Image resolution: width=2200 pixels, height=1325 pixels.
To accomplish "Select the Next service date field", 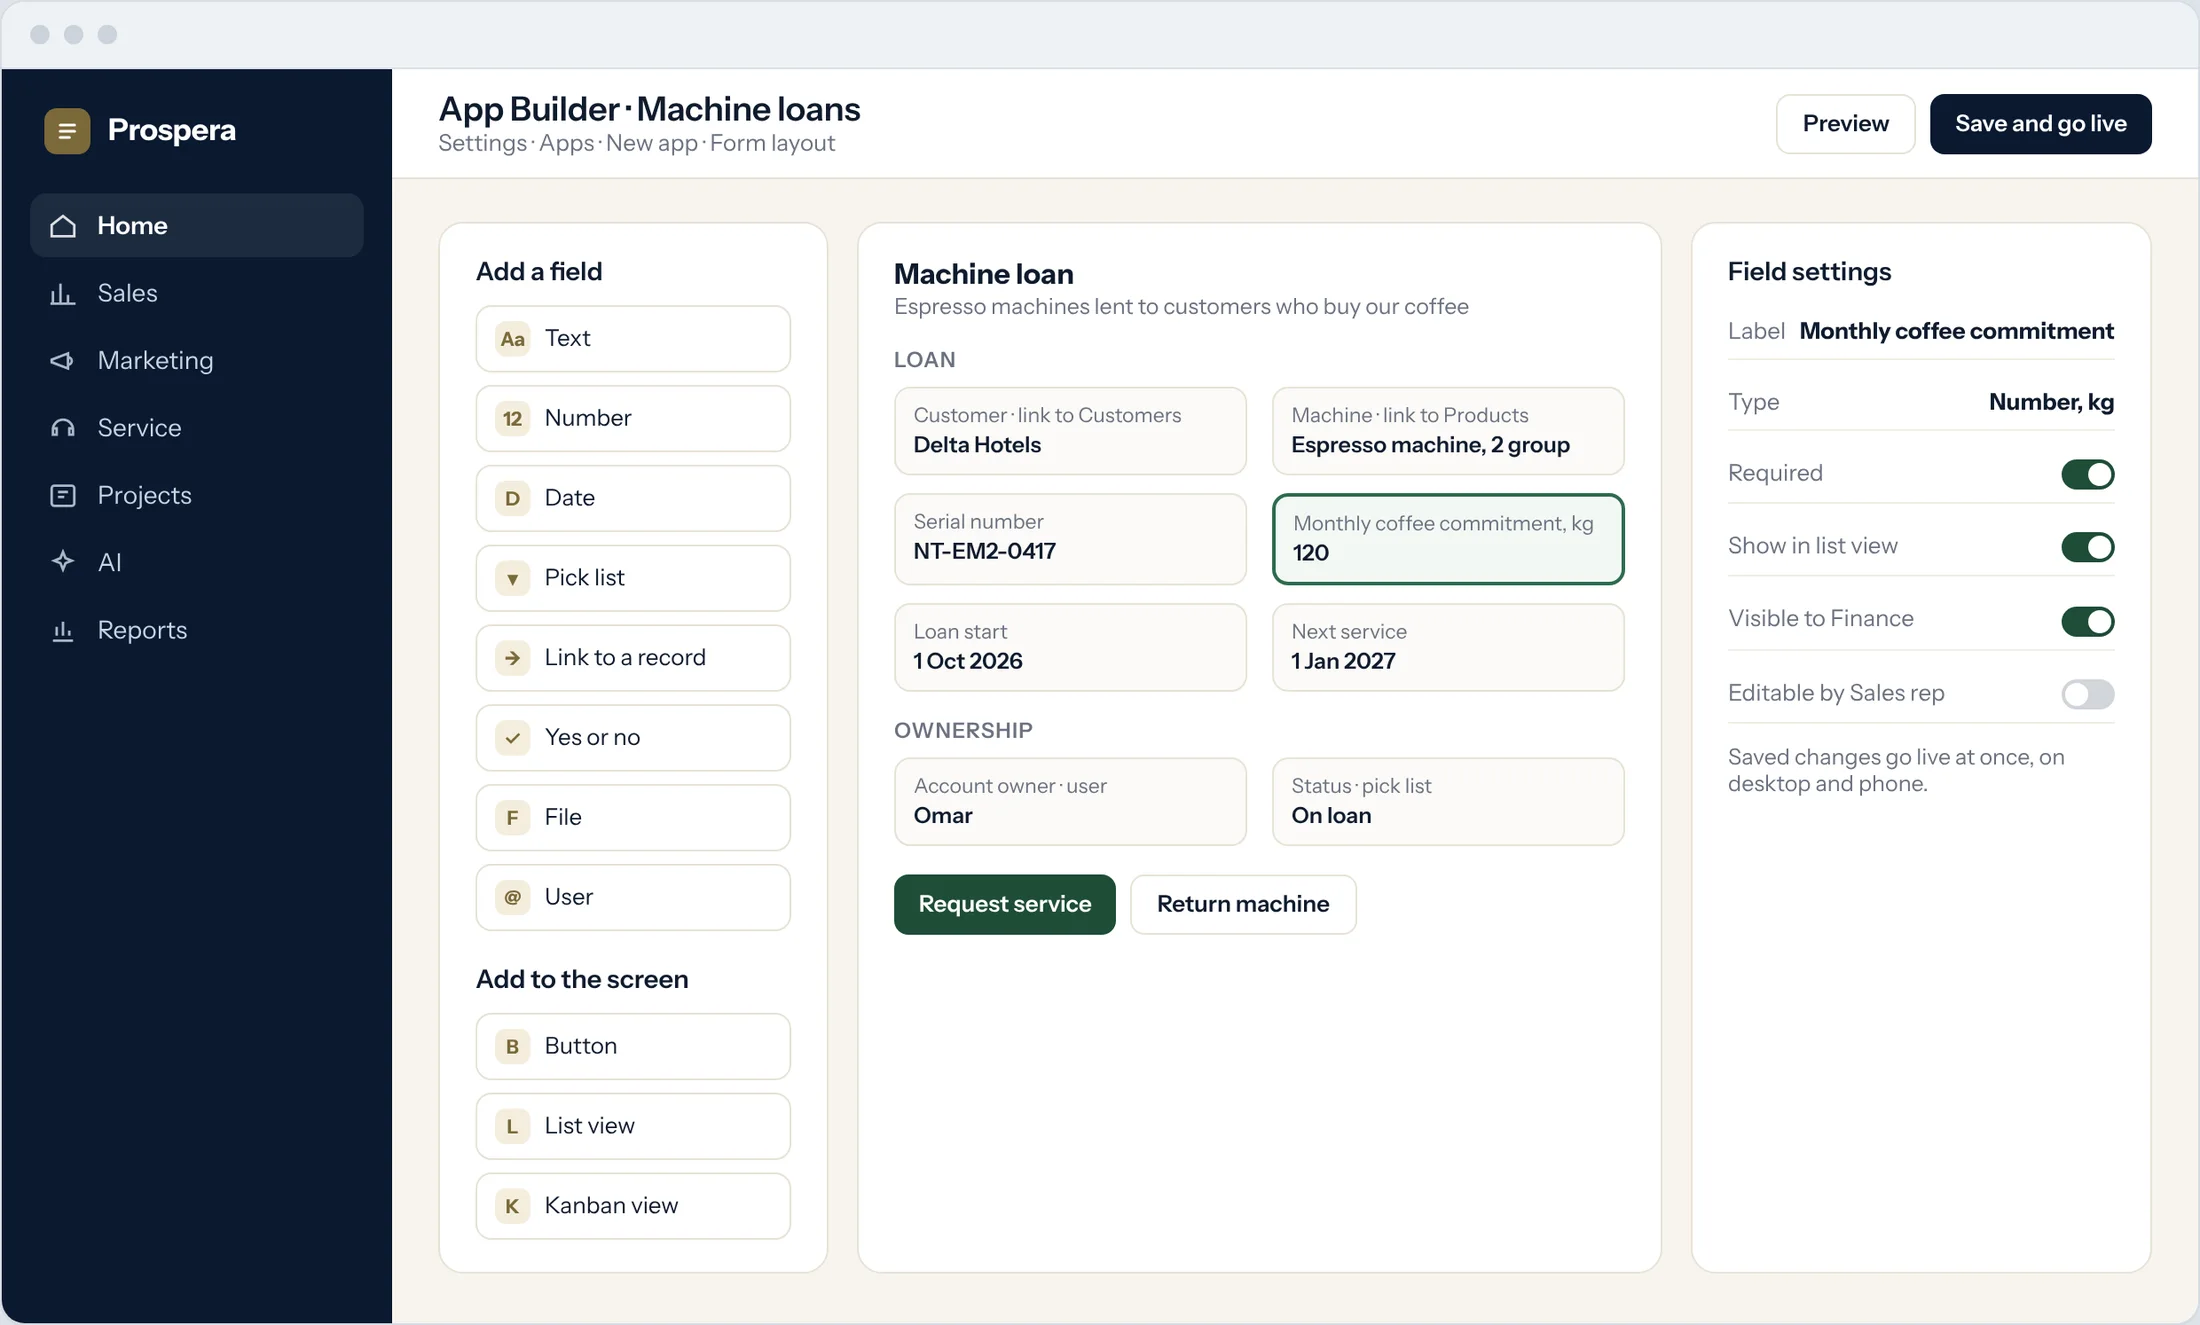I will (x=1447, y=648).
